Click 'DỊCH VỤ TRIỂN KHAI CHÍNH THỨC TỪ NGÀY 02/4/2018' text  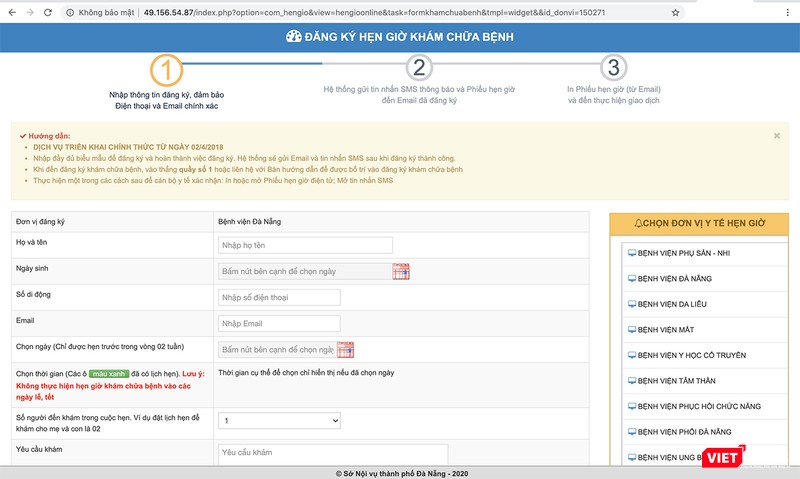(x=128, y=147)
